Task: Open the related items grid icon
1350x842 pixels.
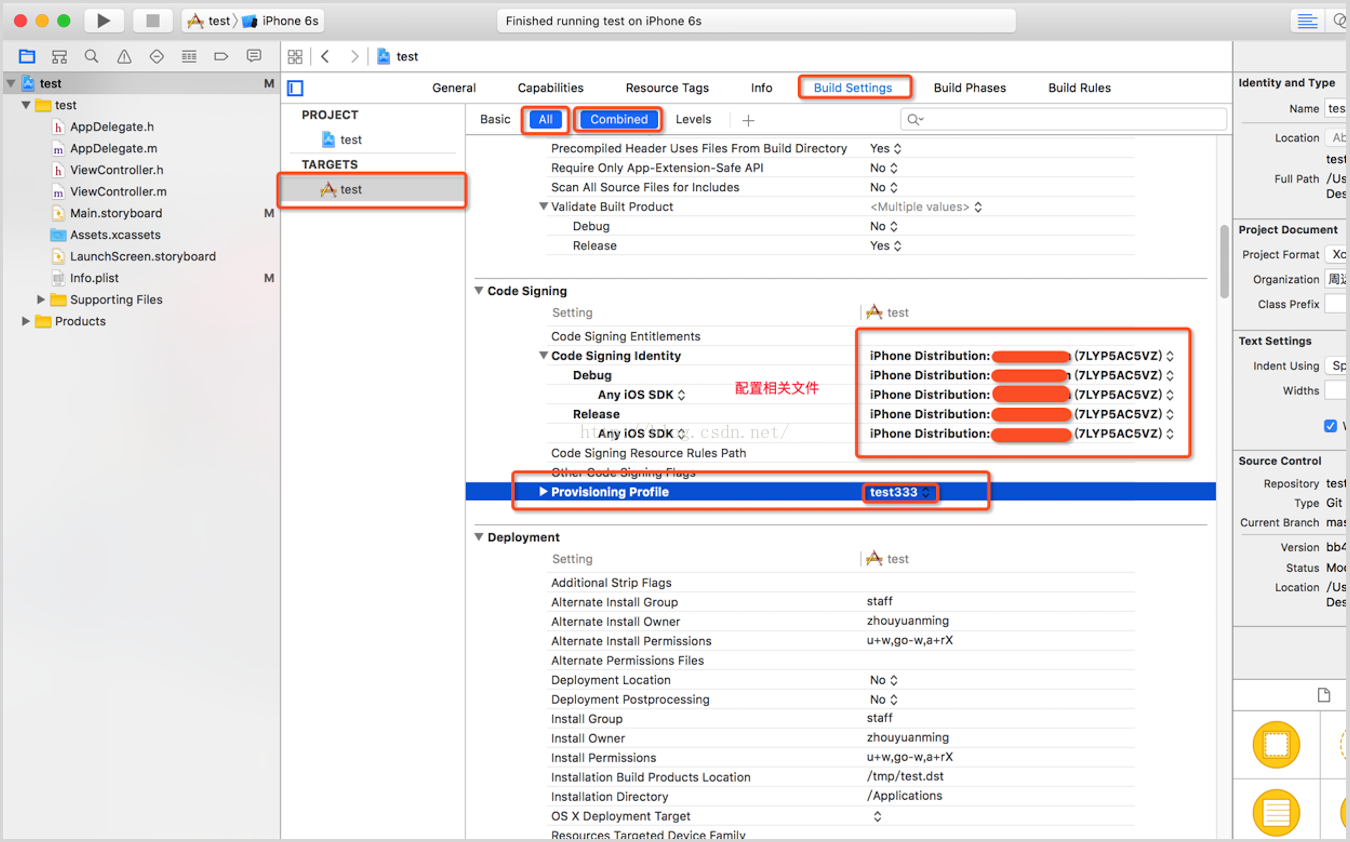Action: 295,57
